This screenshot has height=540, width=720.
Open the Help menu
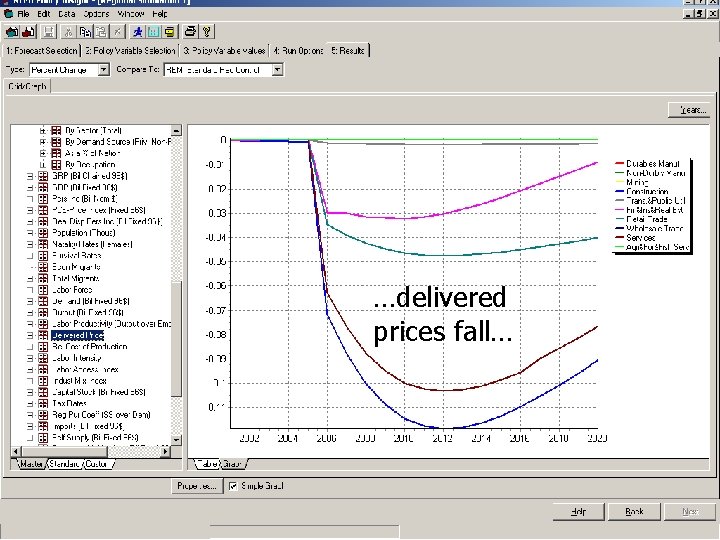159,14
